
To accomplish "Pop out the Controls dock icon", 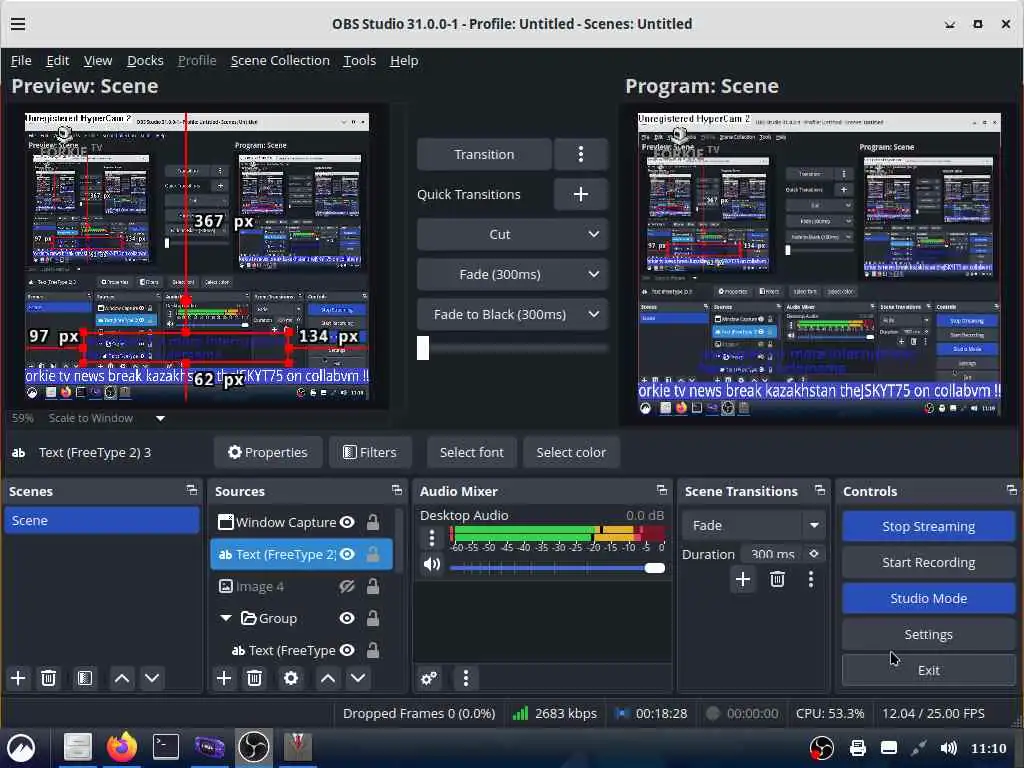I will coord(1012,490).
